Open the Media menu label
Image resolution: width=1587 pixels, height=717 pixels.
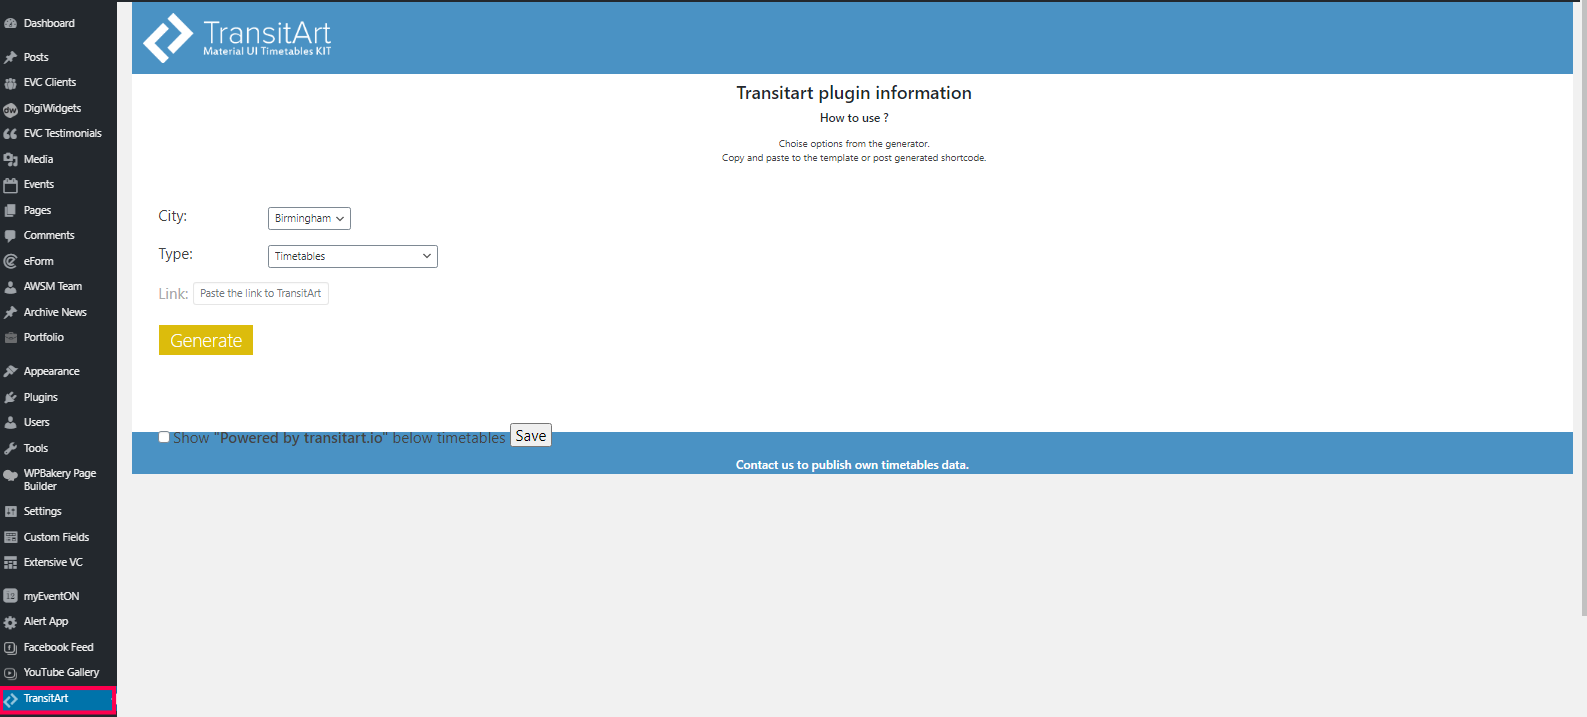click(x=38, y=159)
